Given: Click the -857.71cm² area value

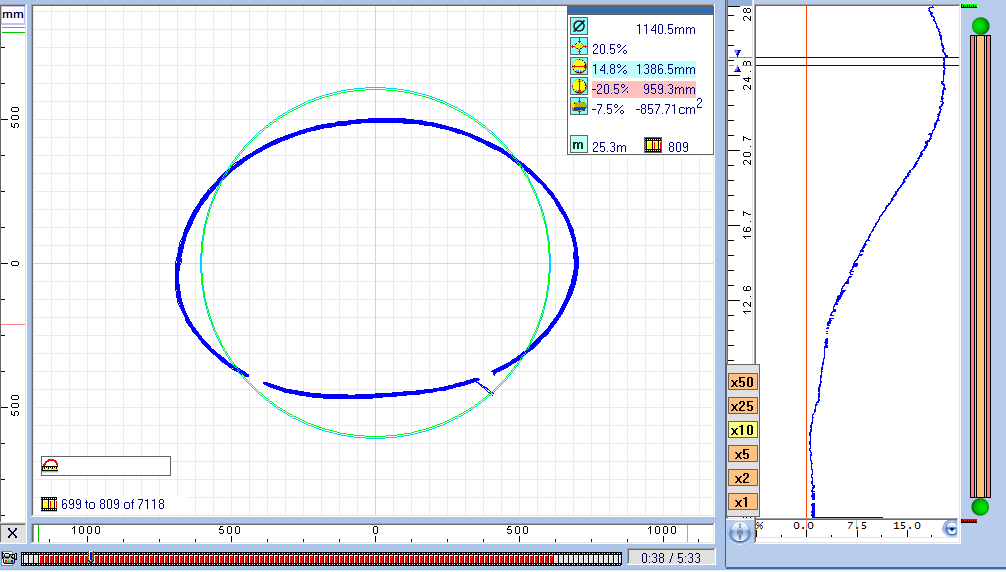Looking at the screenshot, I should pos(668,108).
